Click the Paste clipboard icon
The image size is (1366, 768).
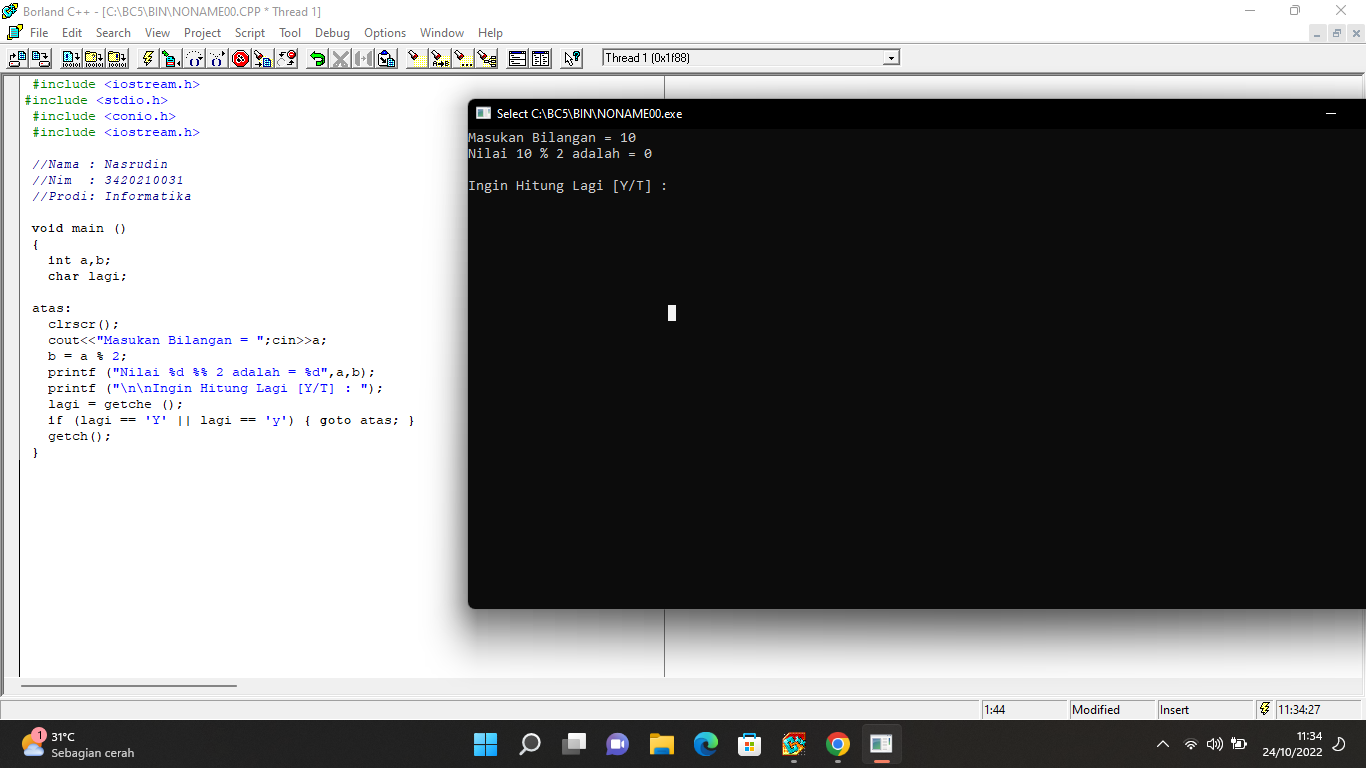(x=387, y=58)
